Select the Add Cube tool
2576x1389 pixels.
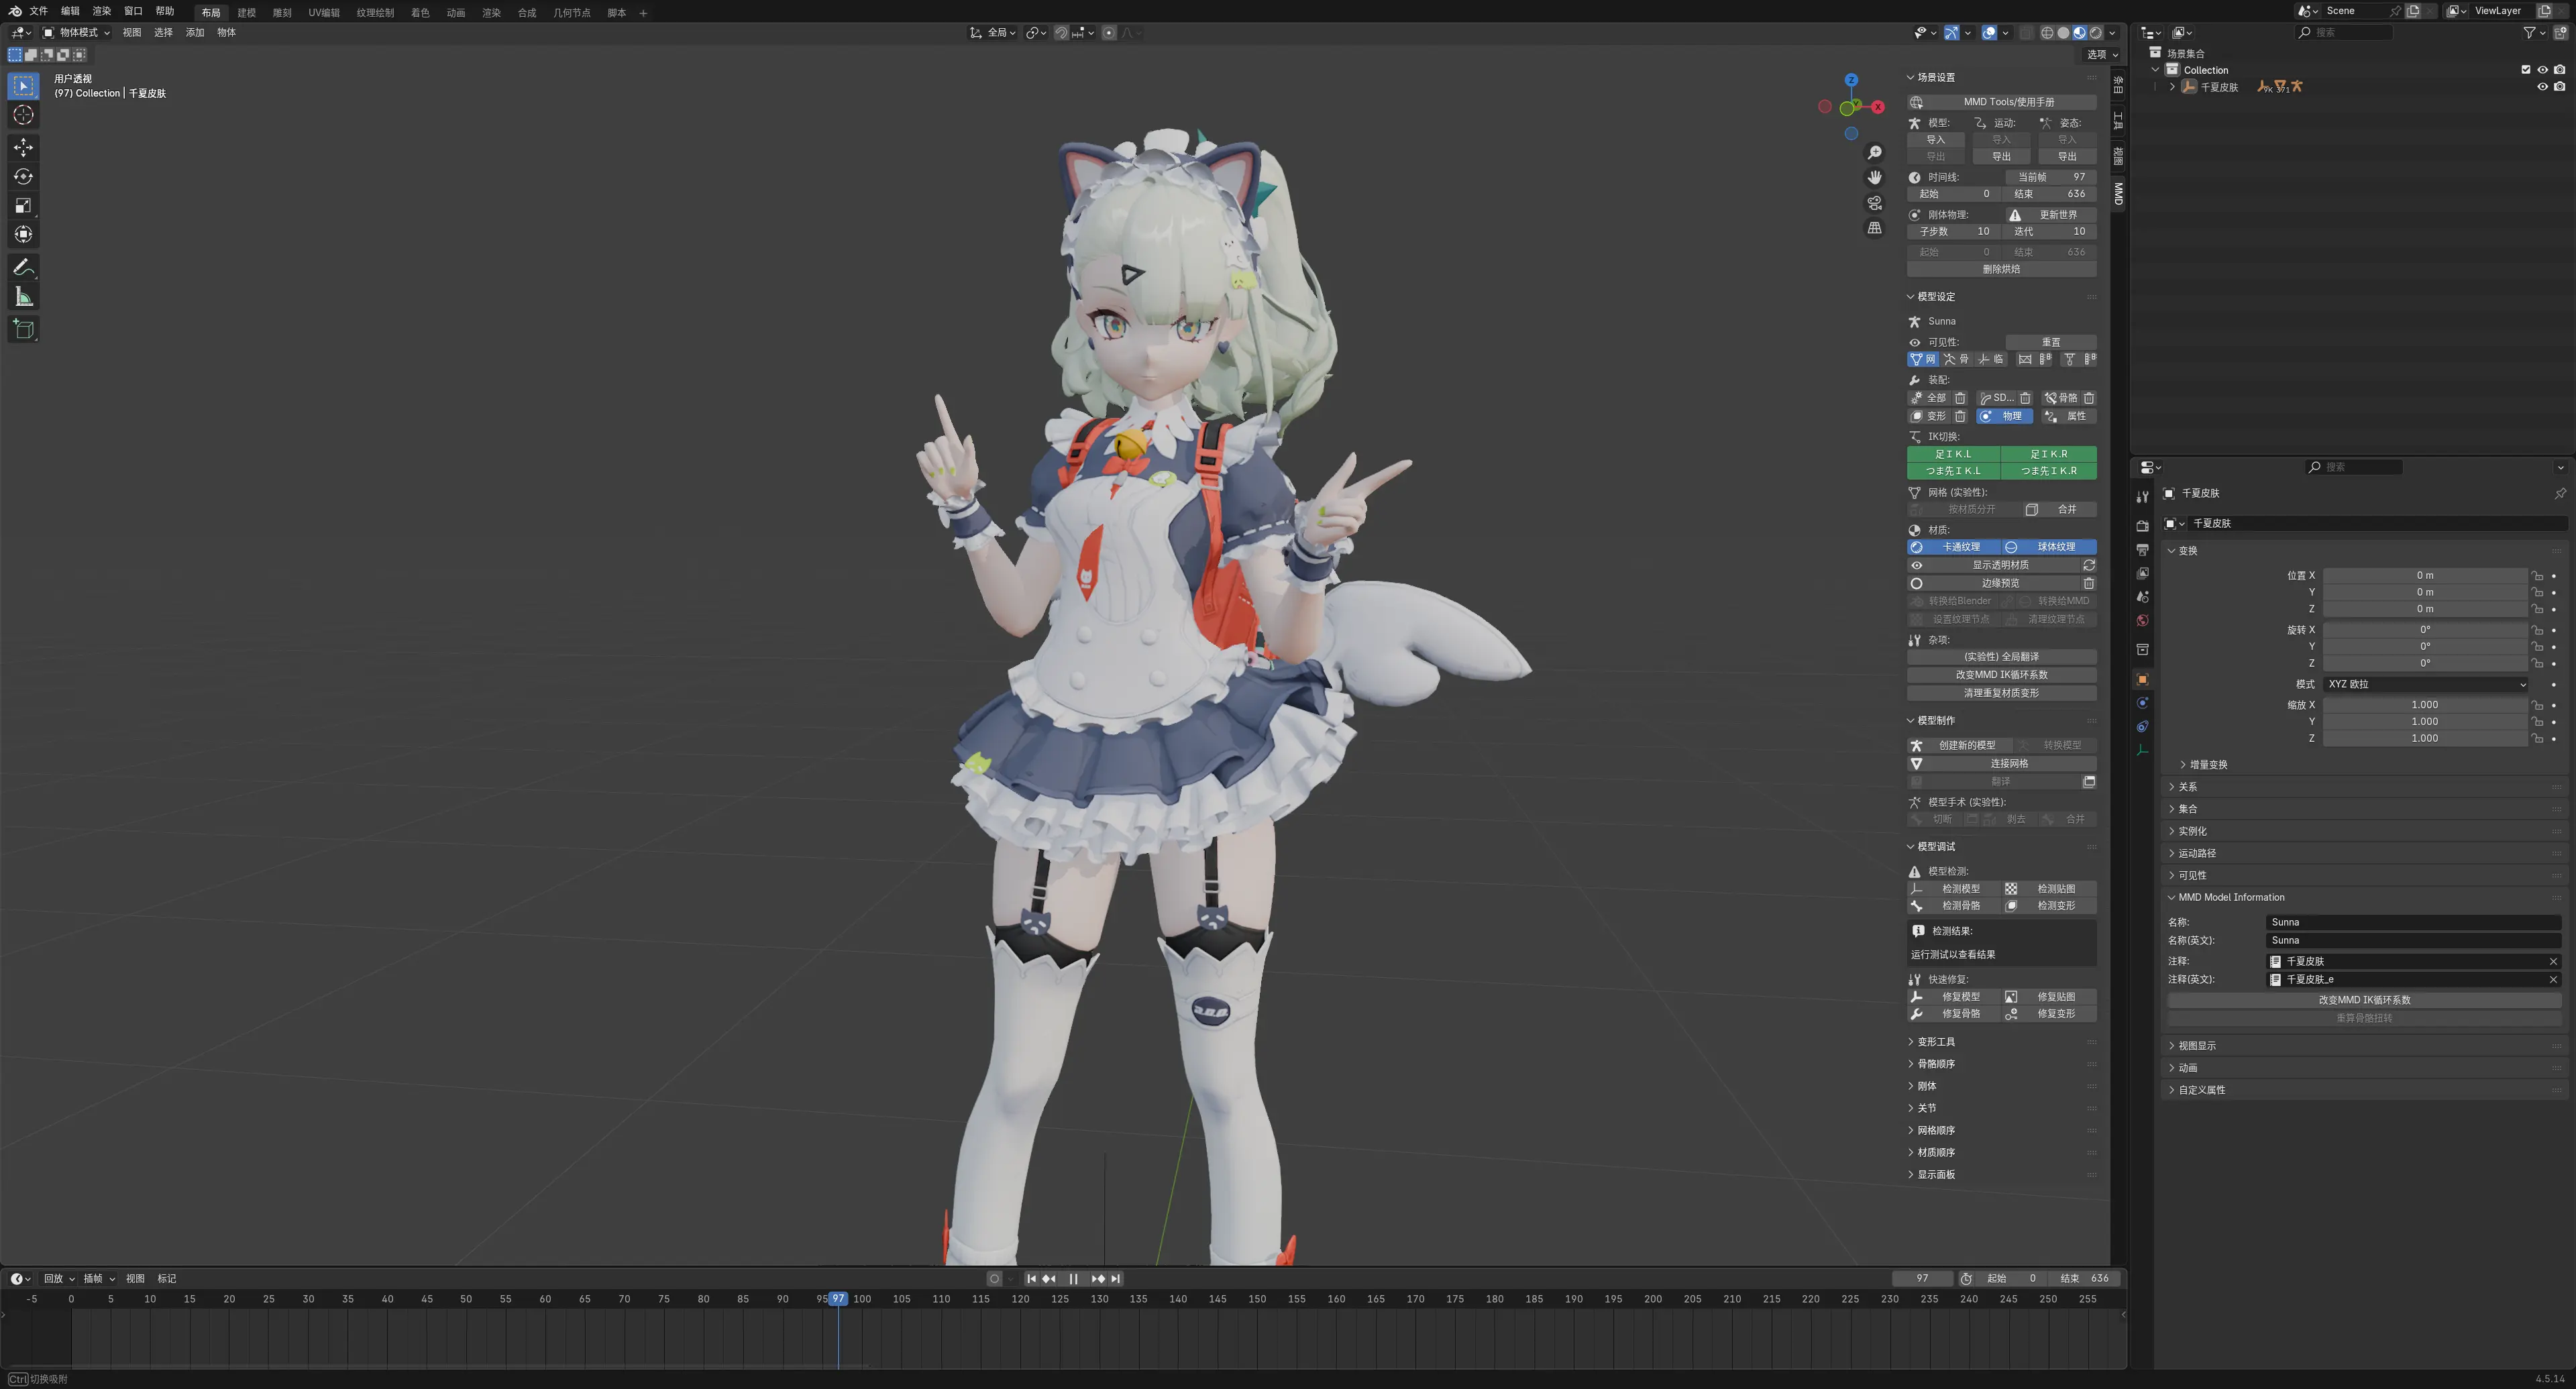pyautogui.click(x=24, y=329)
